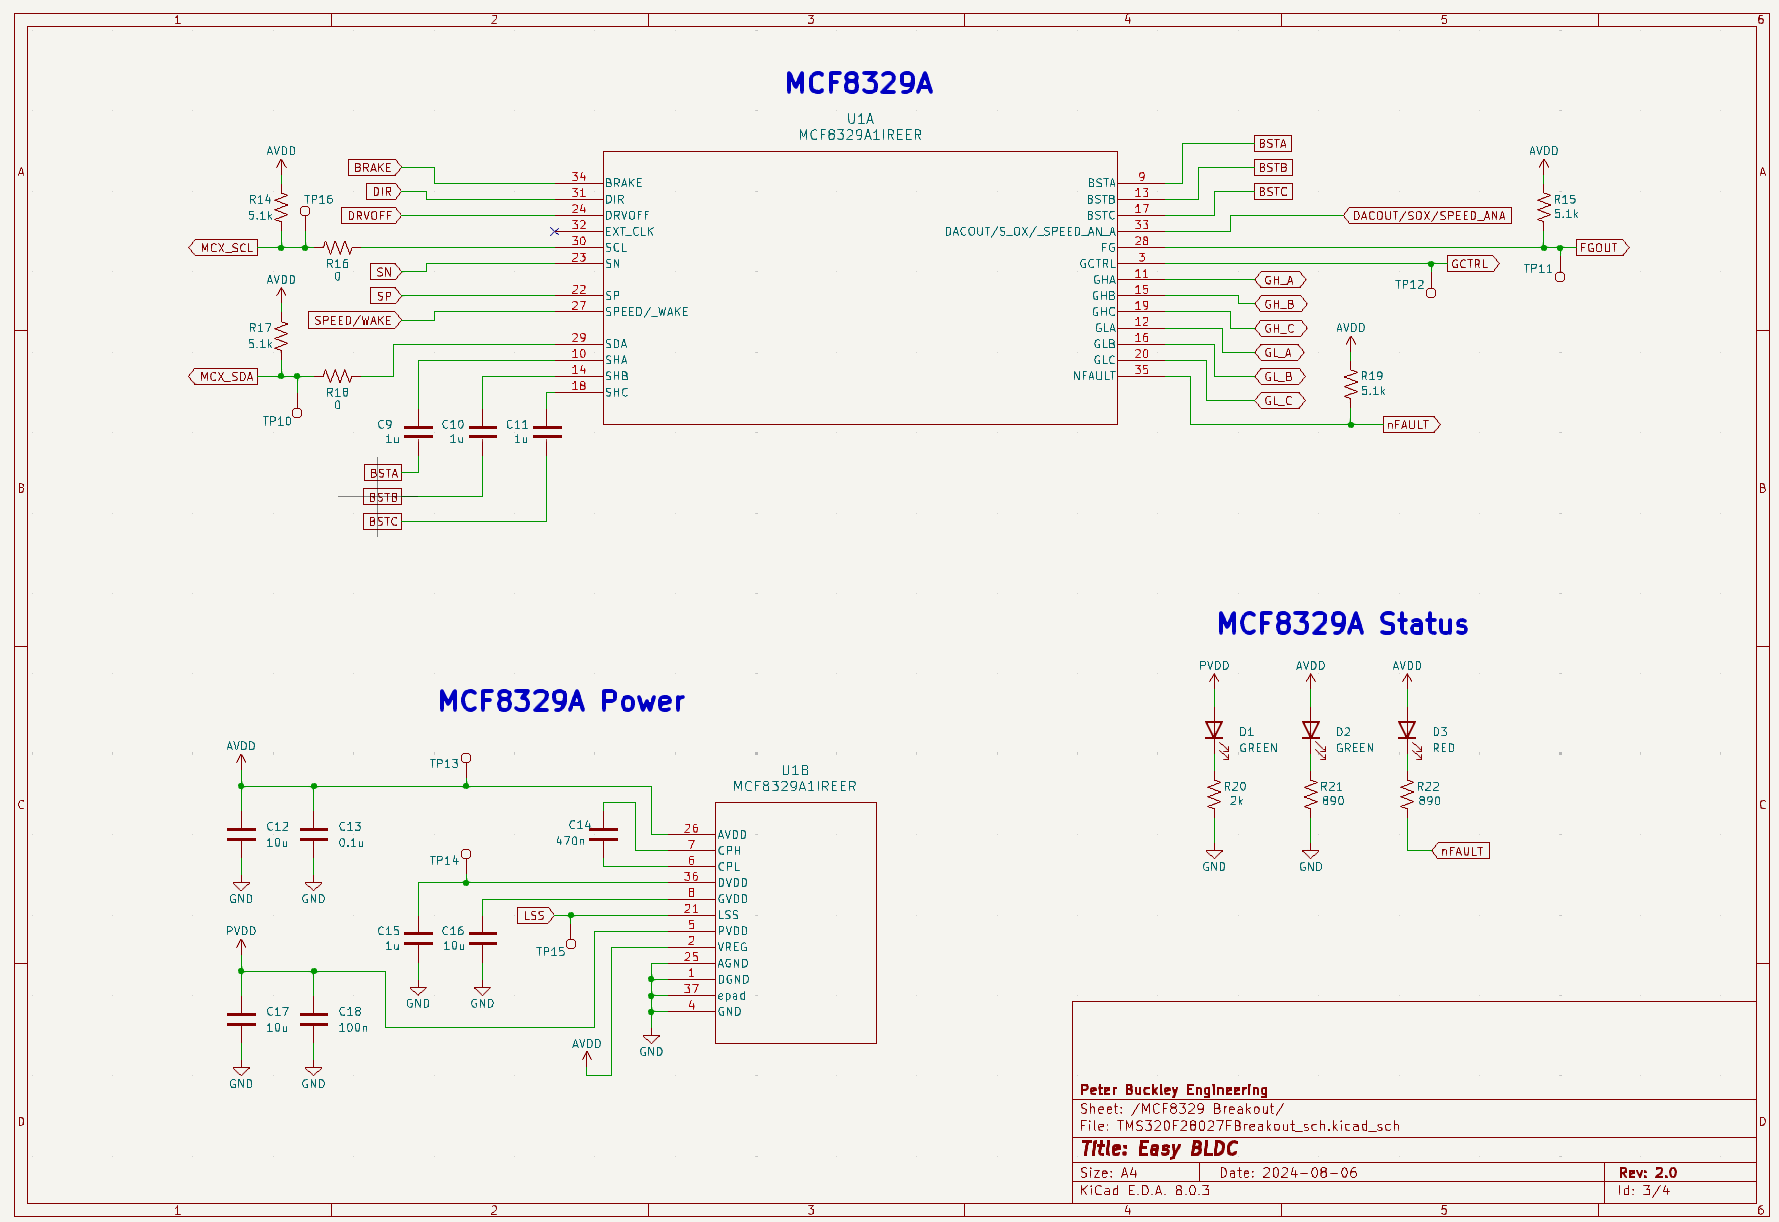Select the GH_A gate label

(x=1280, y=280)
